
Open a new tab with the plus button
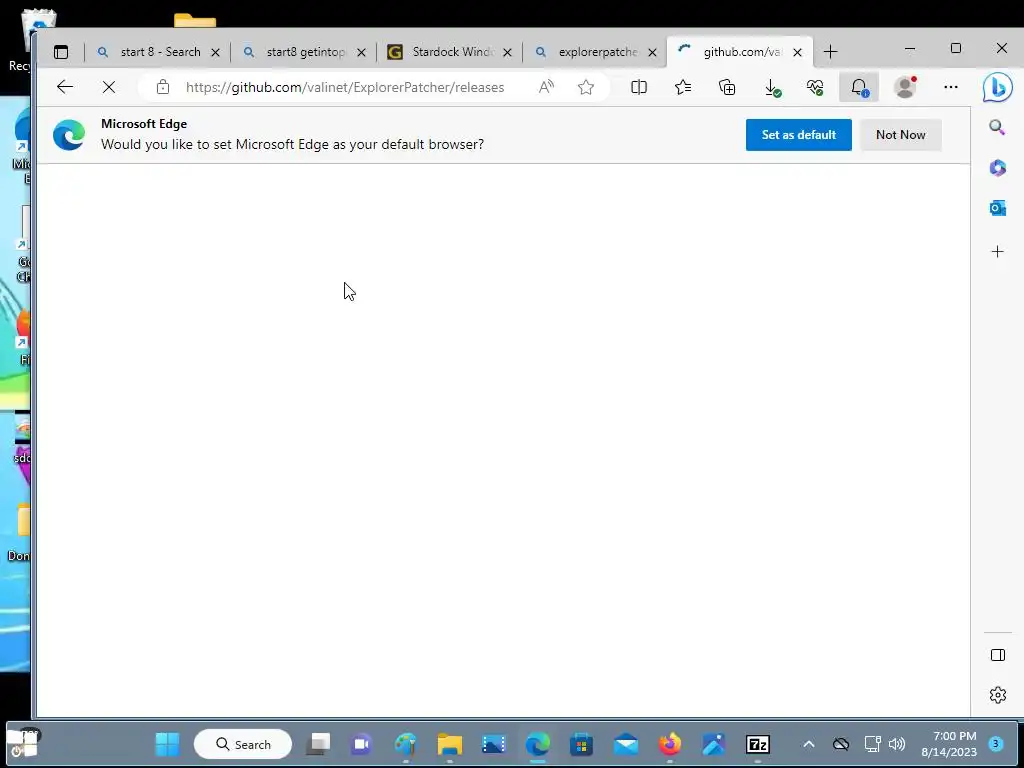(830, 52)
